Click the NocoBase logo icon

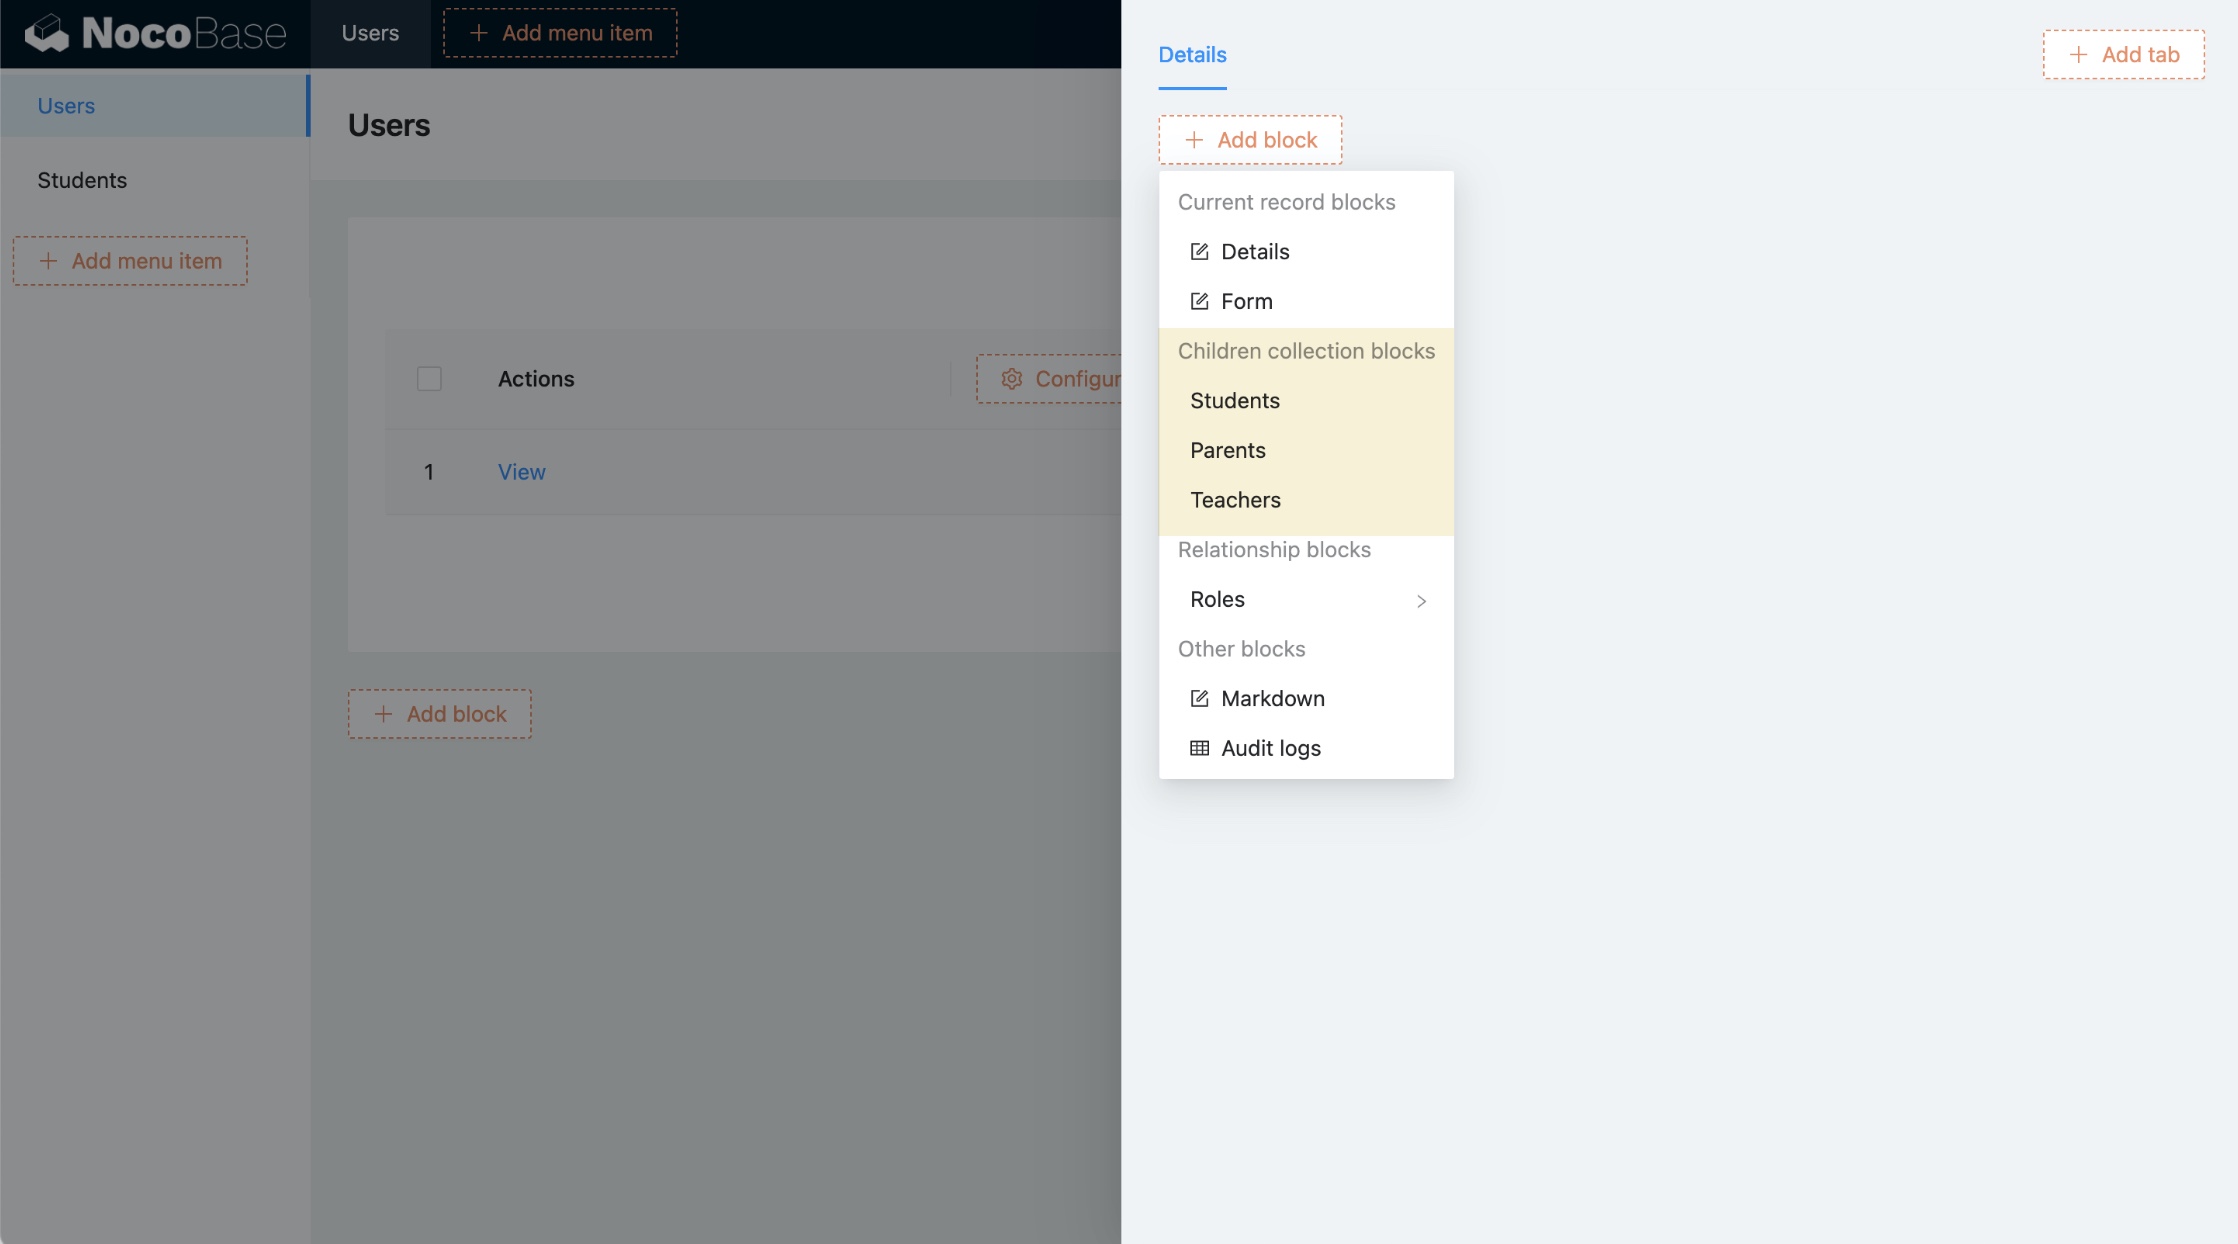coord(47,34)
